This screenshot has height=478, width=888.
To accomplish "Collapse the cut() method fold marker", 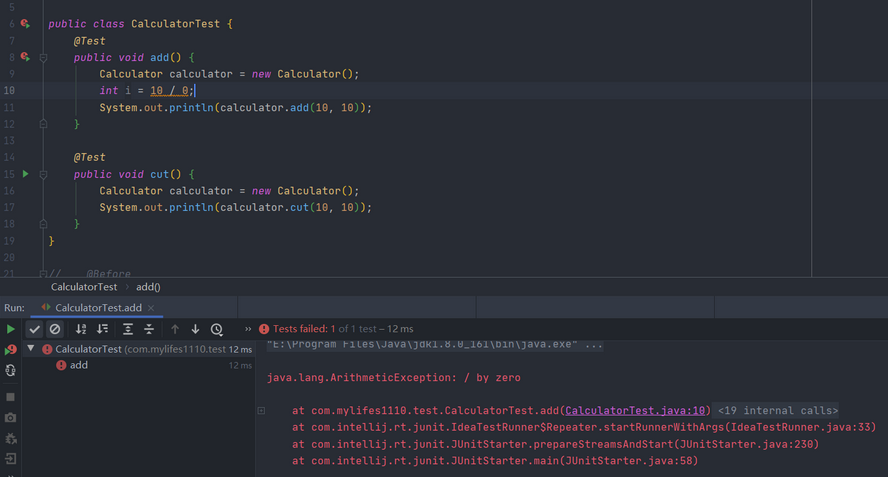I will (43, 174).
